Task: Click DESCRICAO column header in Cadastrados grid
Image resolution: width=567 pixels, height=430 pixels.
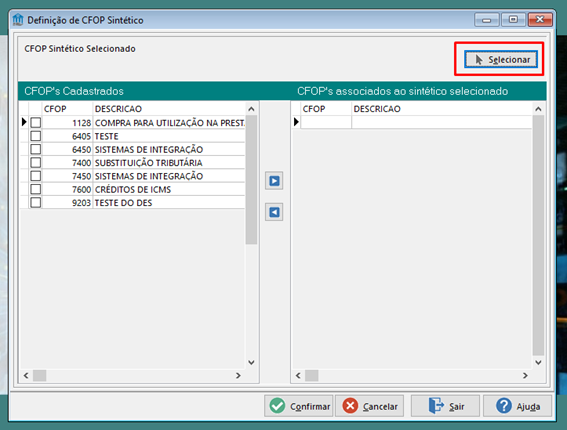Action: [x=169, y=109]
